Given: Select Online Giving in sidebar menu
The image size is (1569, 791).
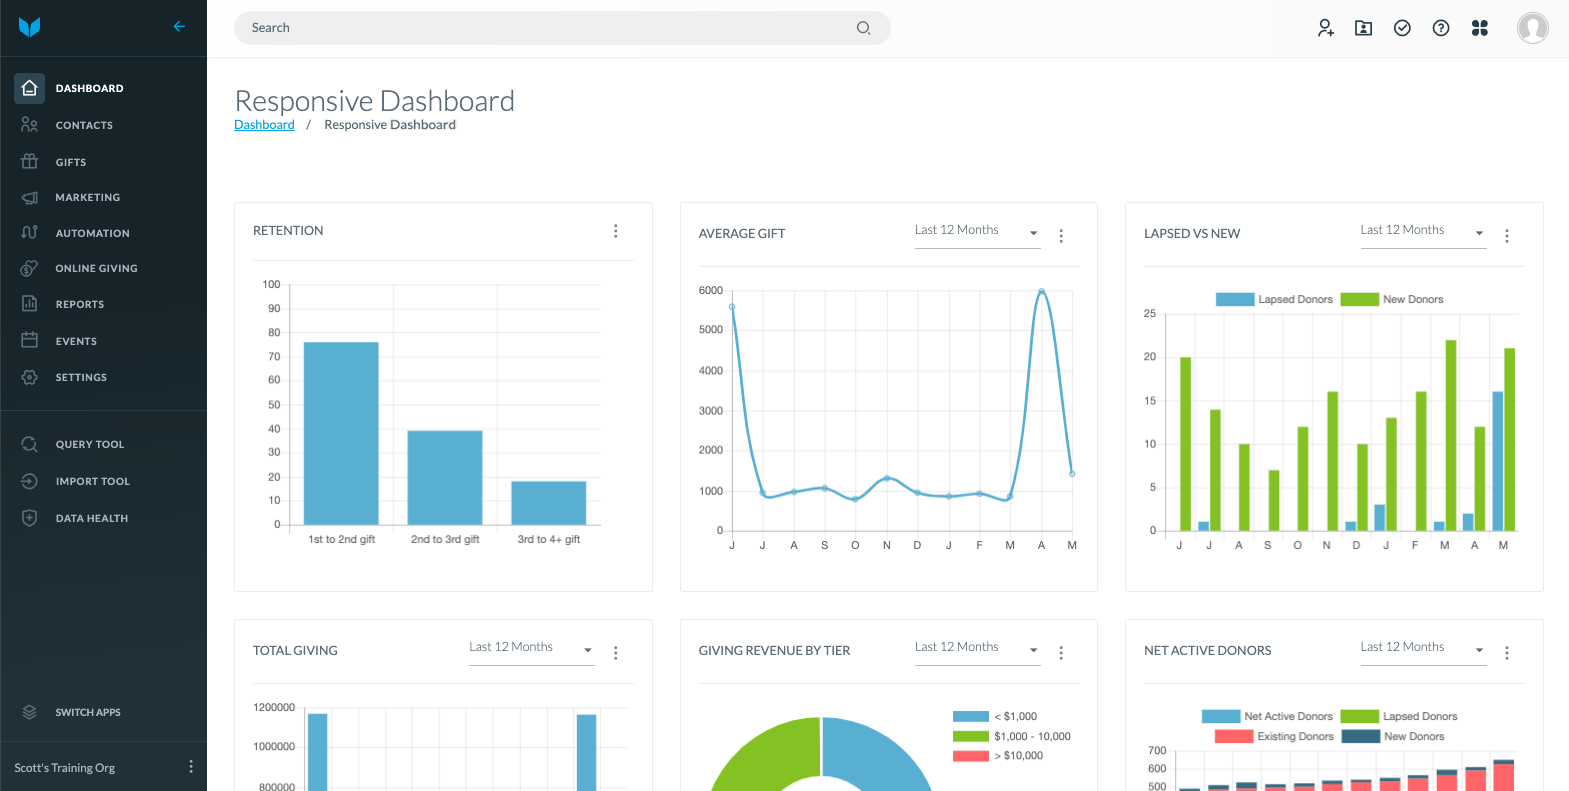Looking at the screenshot, I should [97, 269].
